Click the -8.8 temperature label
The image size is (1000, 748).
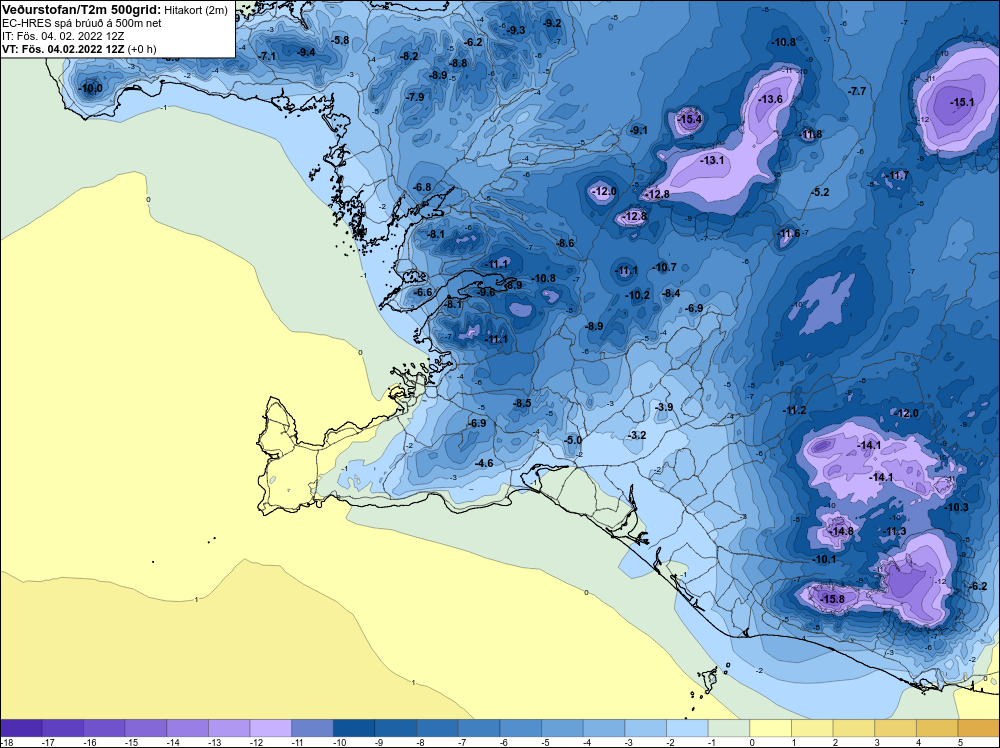458,63
